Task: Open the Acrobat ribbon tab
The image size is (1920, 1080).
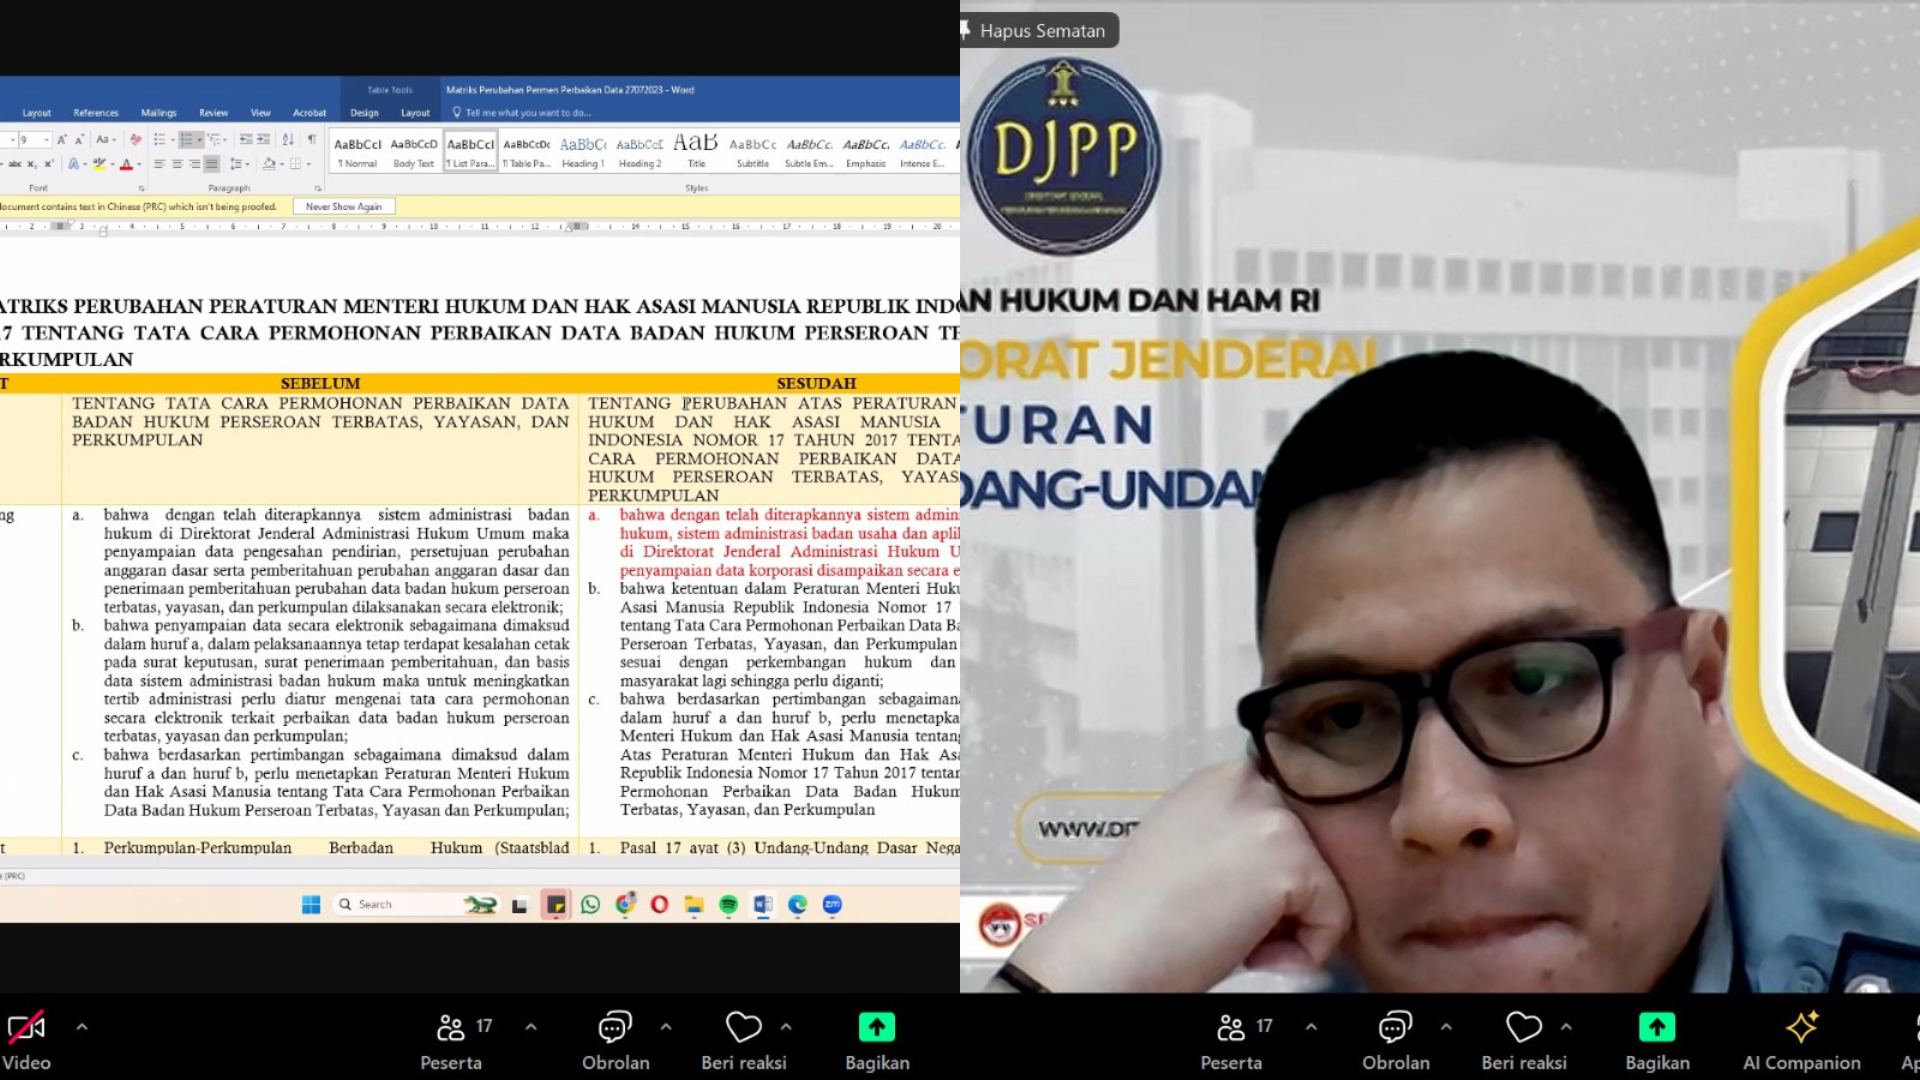Action: [x=309, y=113]
